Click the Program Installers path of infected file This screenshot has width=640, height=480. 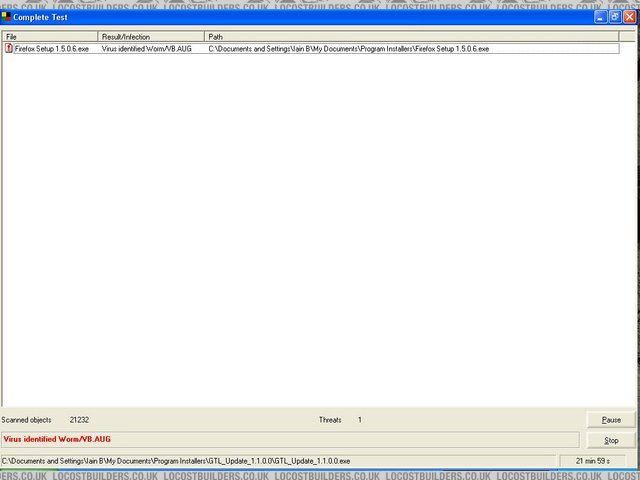click(348, 48)
